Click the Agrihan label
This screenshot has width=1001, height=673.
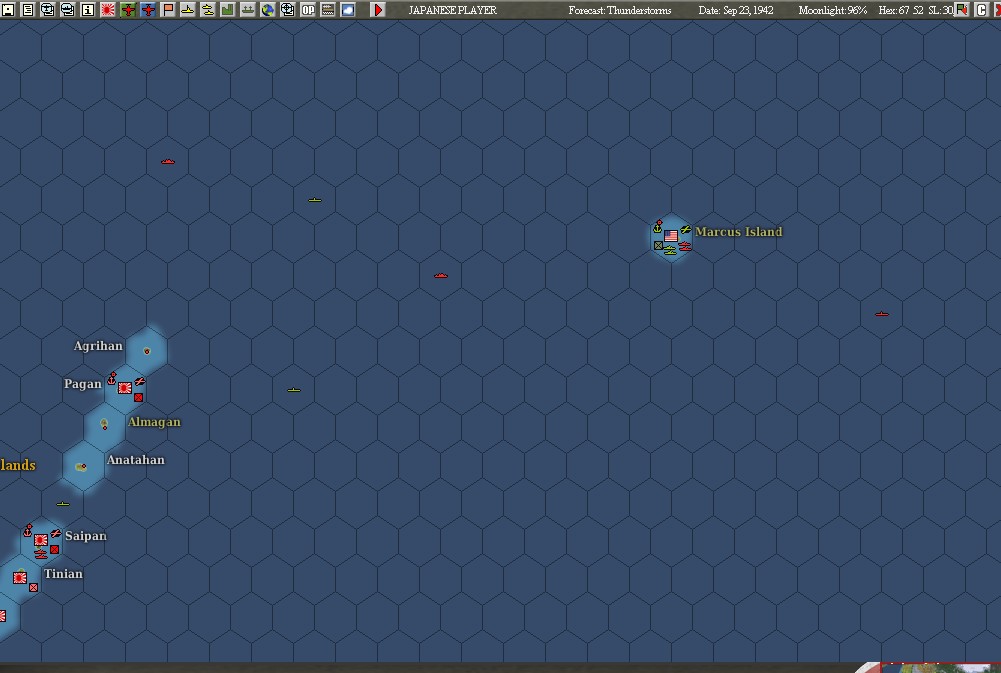click(98, 346)
